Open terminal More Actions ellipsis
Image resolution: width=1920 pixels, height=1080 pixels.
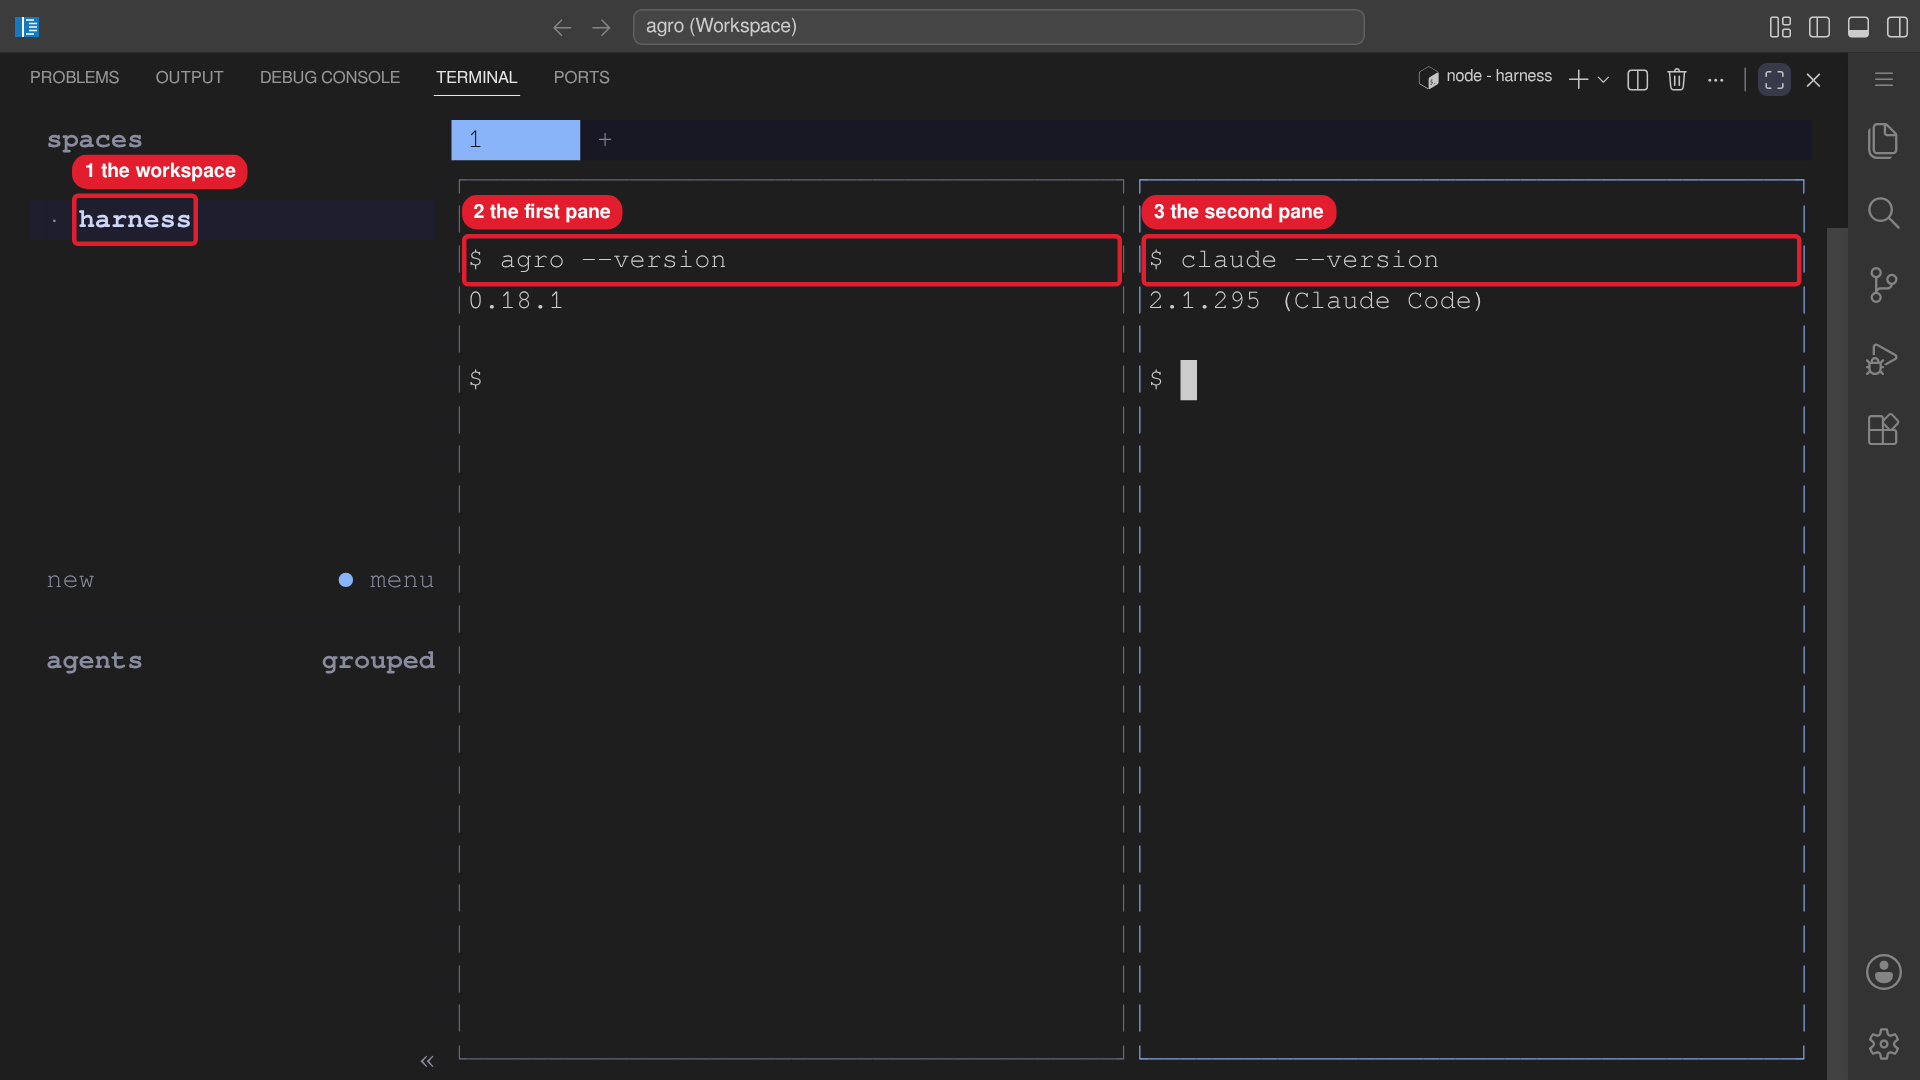1716,80
